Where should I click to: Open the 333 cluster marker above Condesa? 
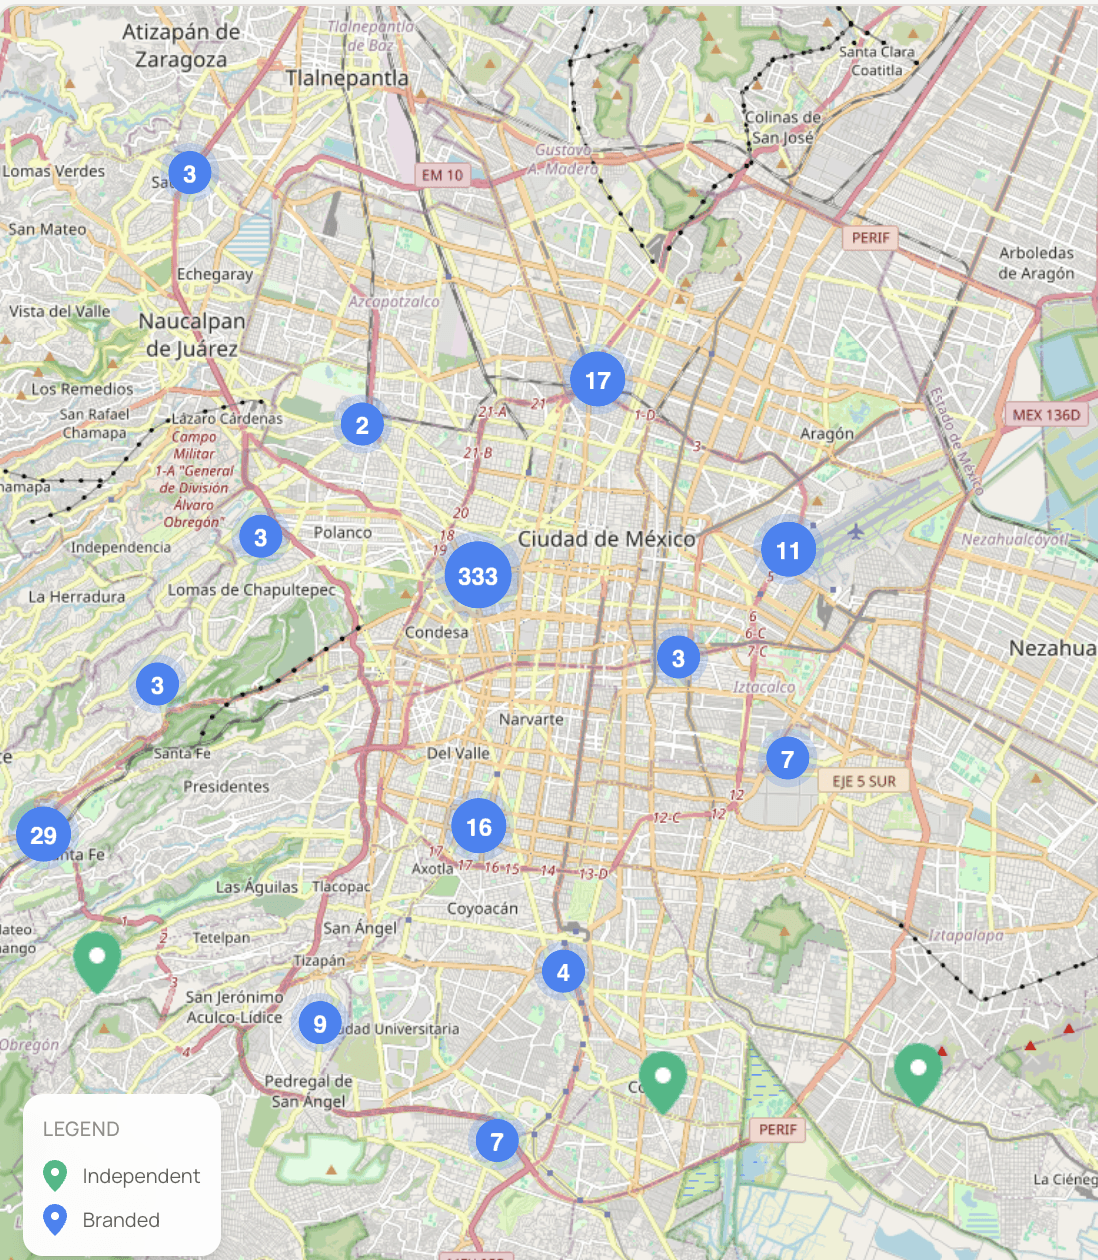tap(478, 576)
